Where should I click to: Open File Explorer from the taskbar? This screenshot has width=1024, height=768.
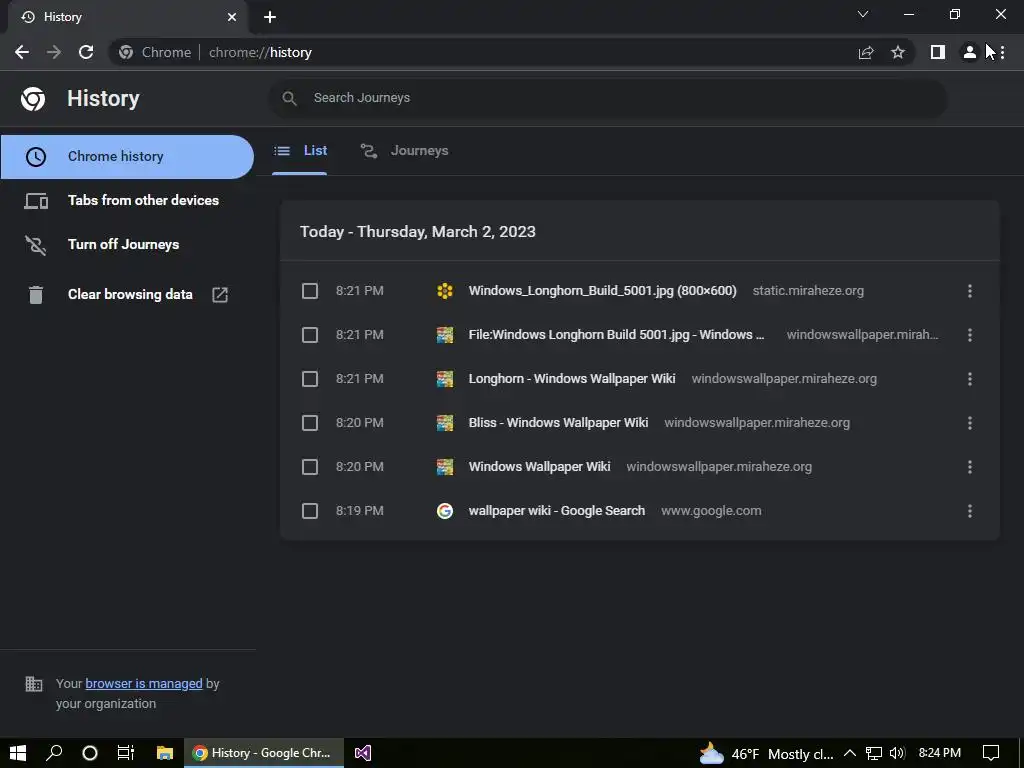(165, 753)
